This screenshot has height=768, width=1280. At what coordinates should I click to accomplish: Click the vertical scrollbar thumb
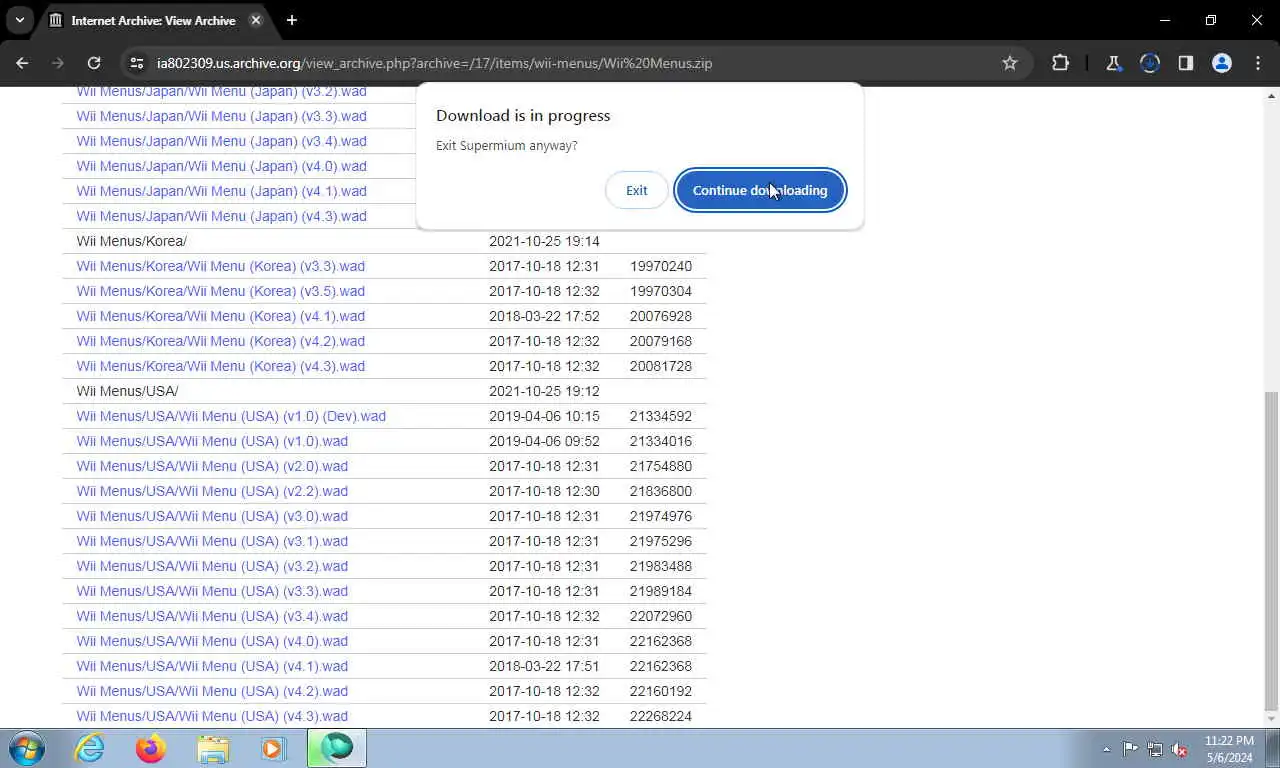(x=1271, y=550)
